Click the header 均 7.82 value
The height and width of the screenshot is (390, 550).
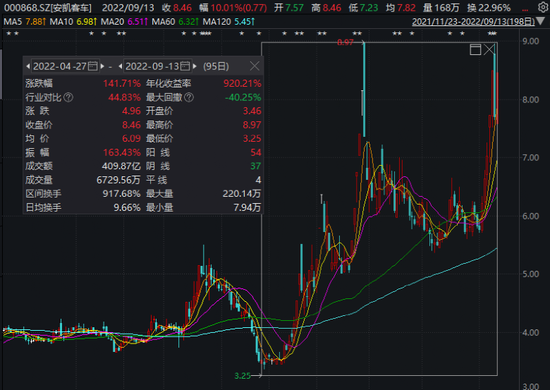[401, 8]
